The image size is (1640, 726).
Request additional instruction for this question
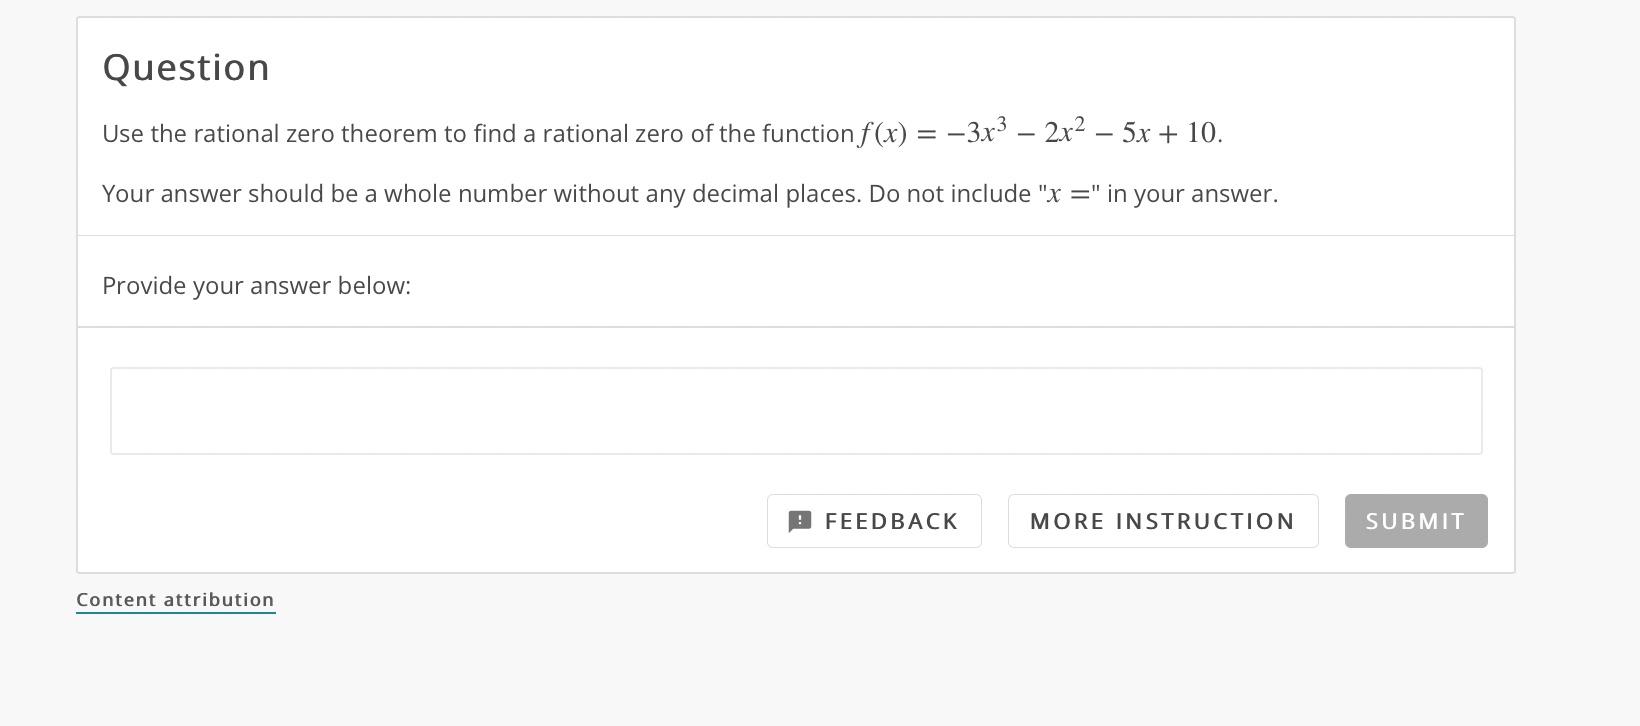[x=1161, y=520]
